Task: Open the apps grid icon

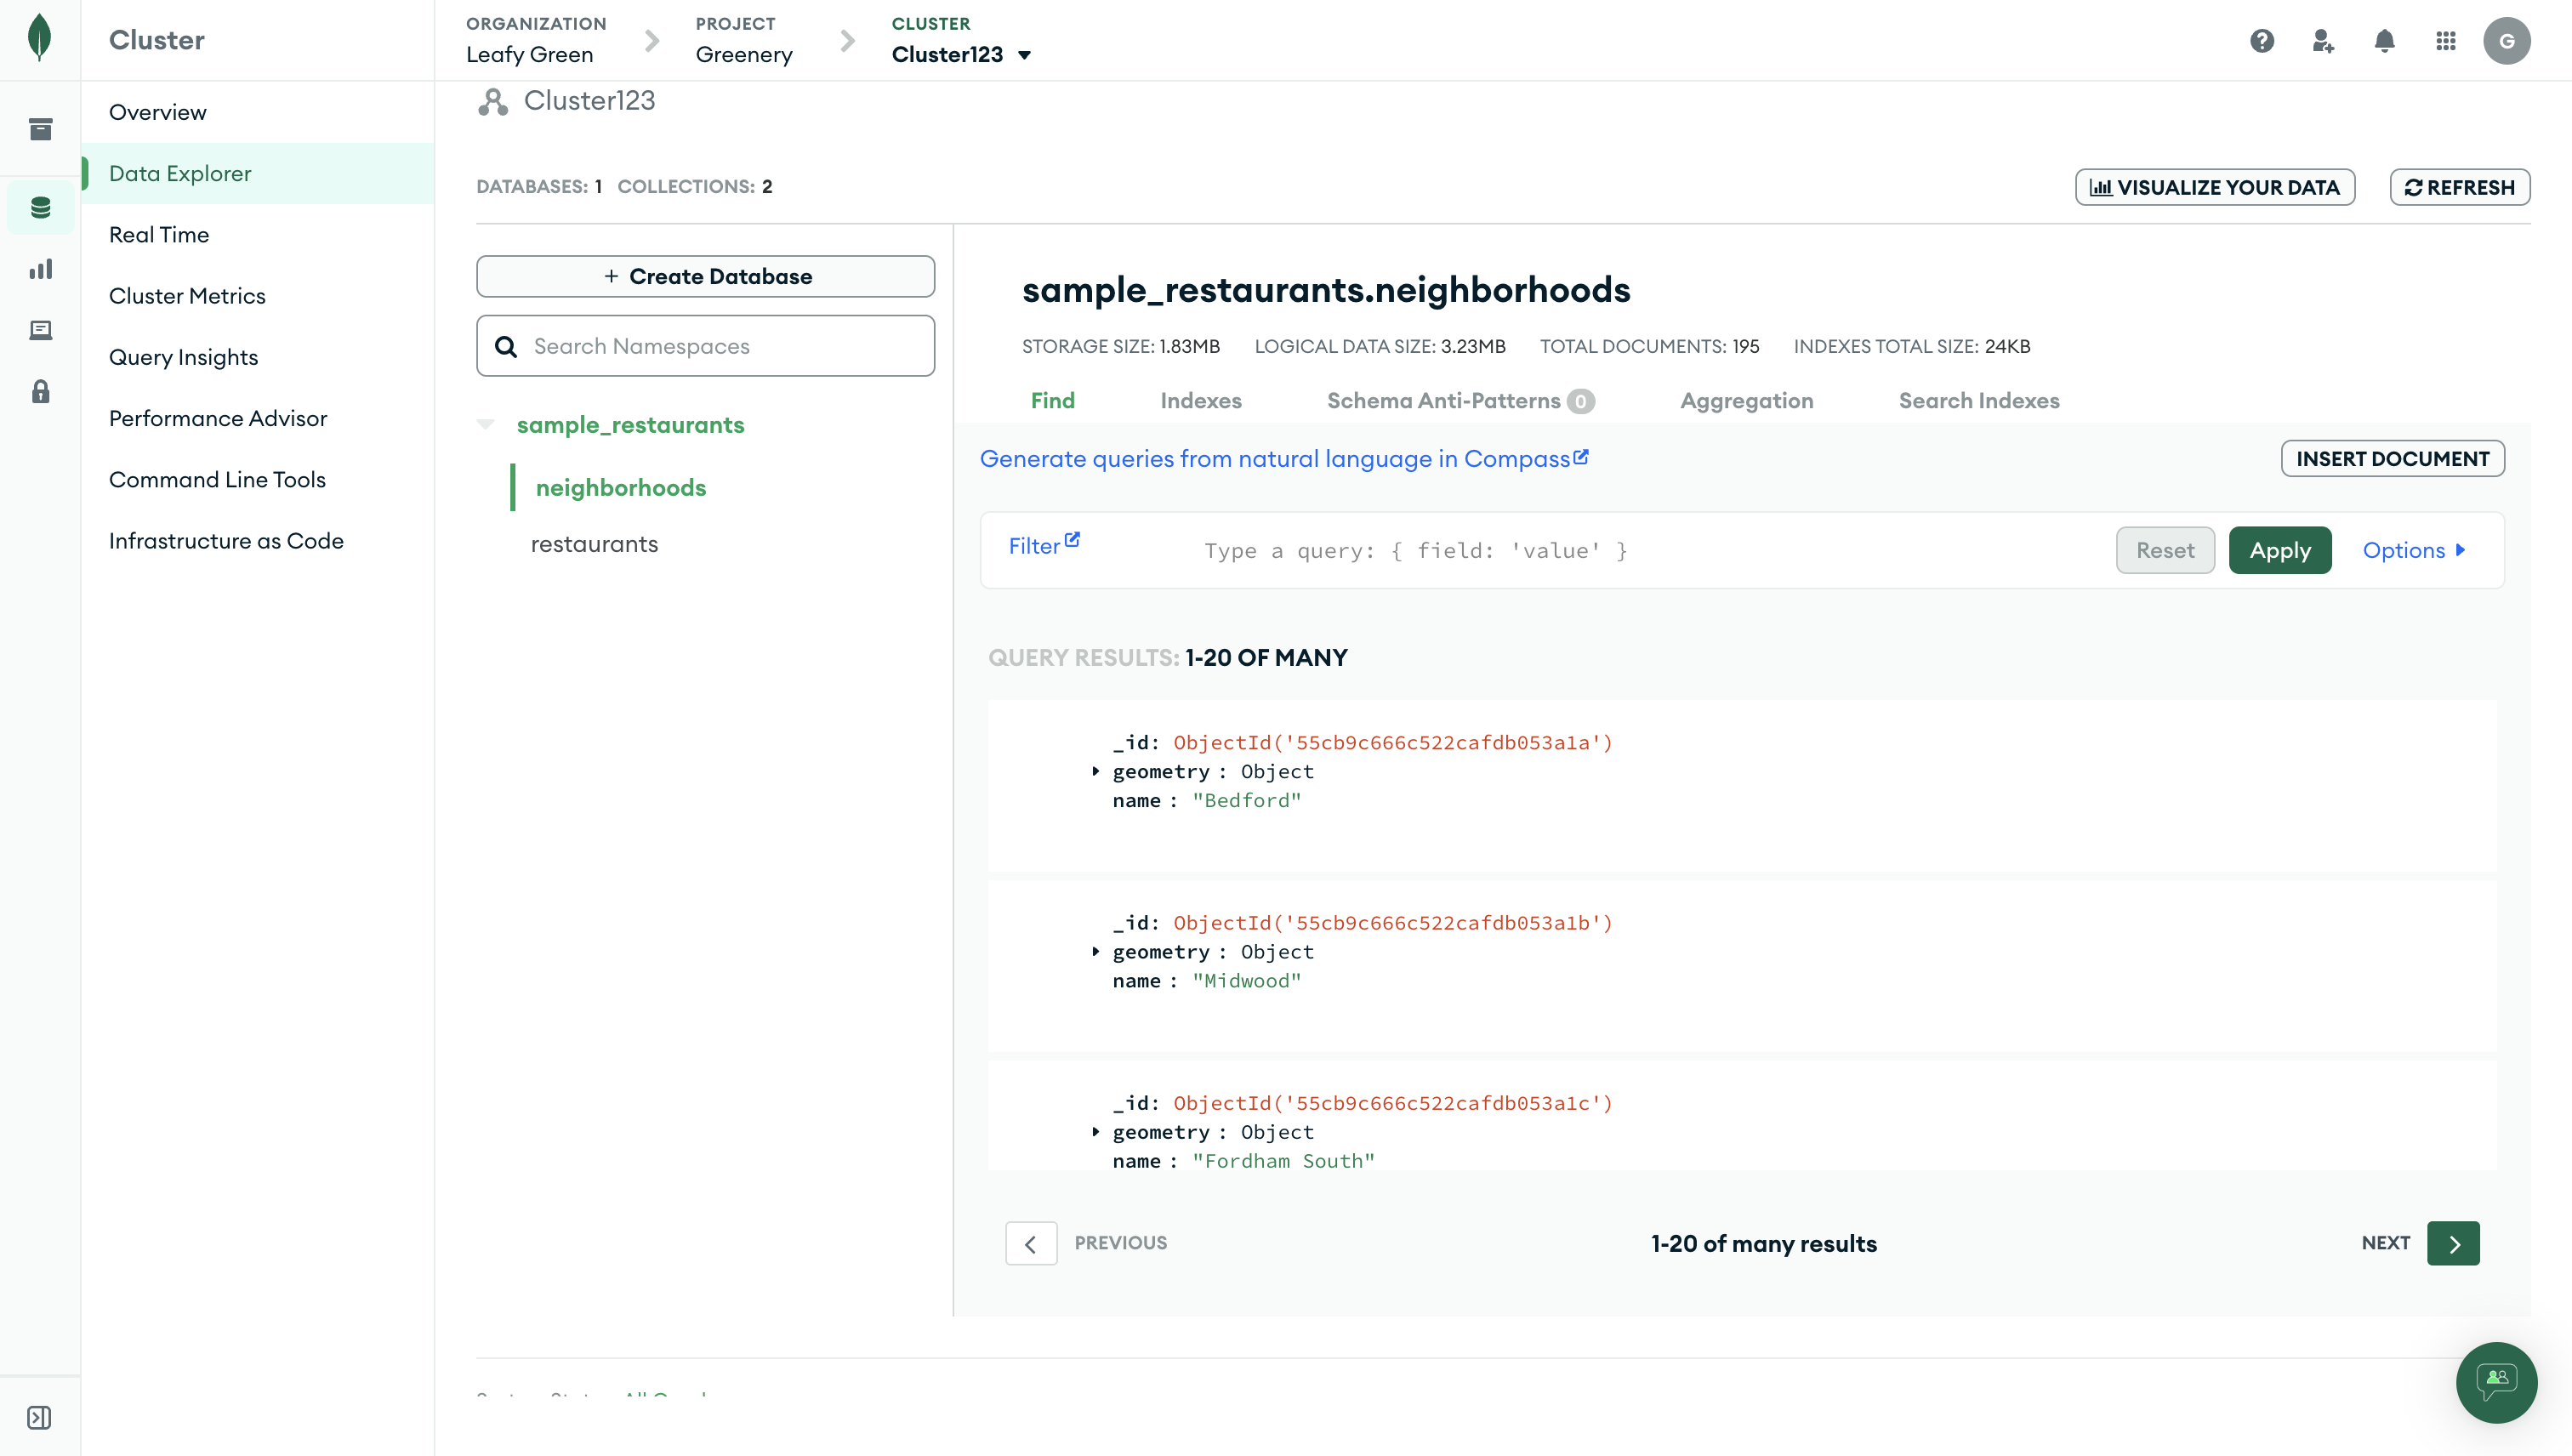Action: click(2446, 40)
